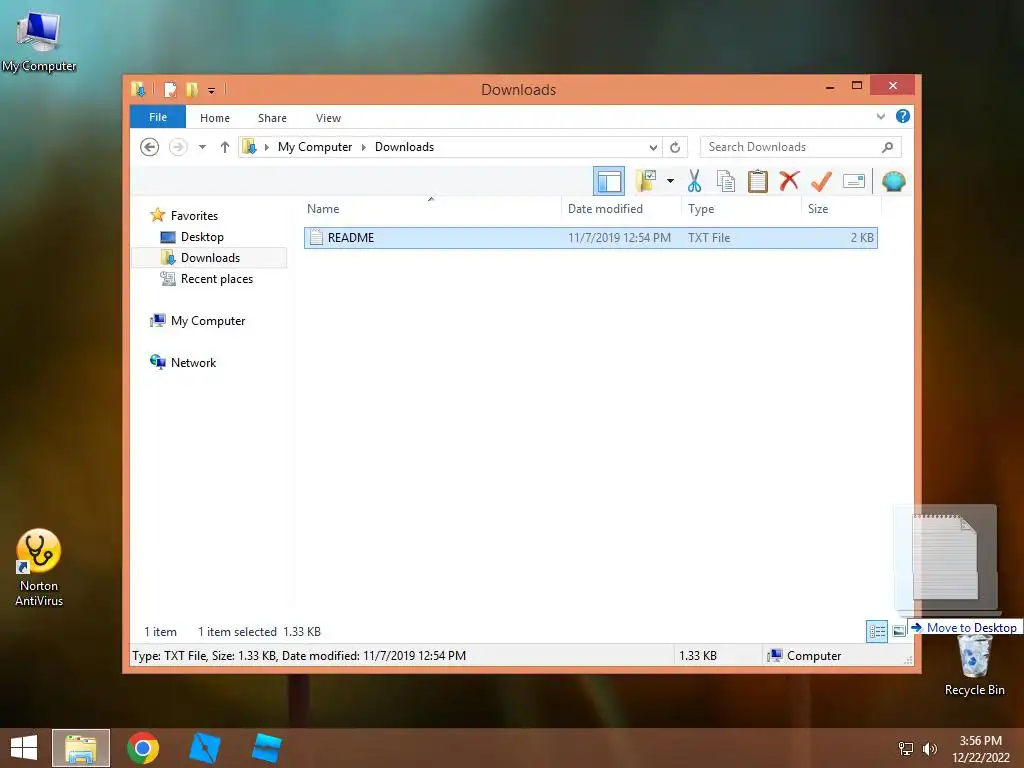The image size is (1024, 768).
Task: Click the network tray icon
Action: 906,748
